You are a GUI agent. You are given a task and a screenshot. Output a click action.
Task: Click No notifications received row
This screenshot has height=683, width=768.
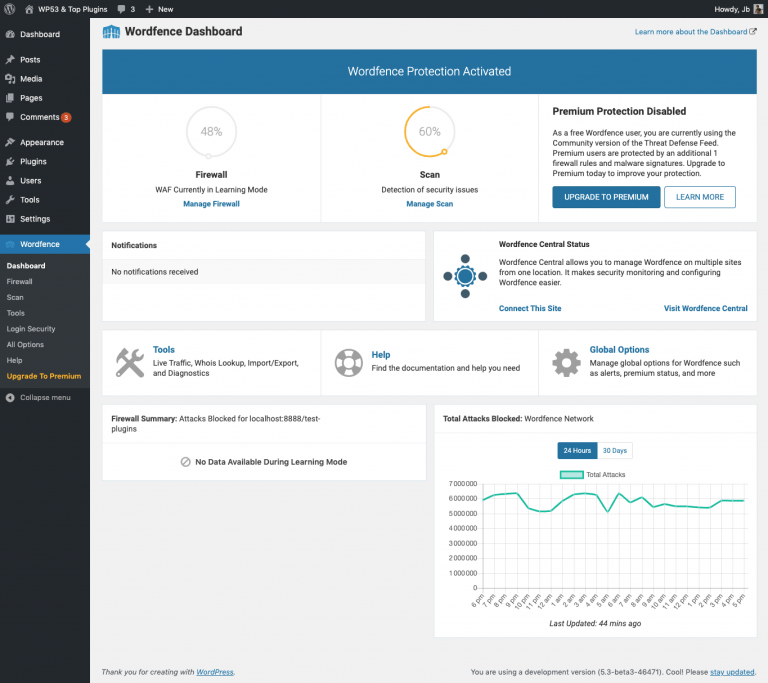tap(264, 271)
